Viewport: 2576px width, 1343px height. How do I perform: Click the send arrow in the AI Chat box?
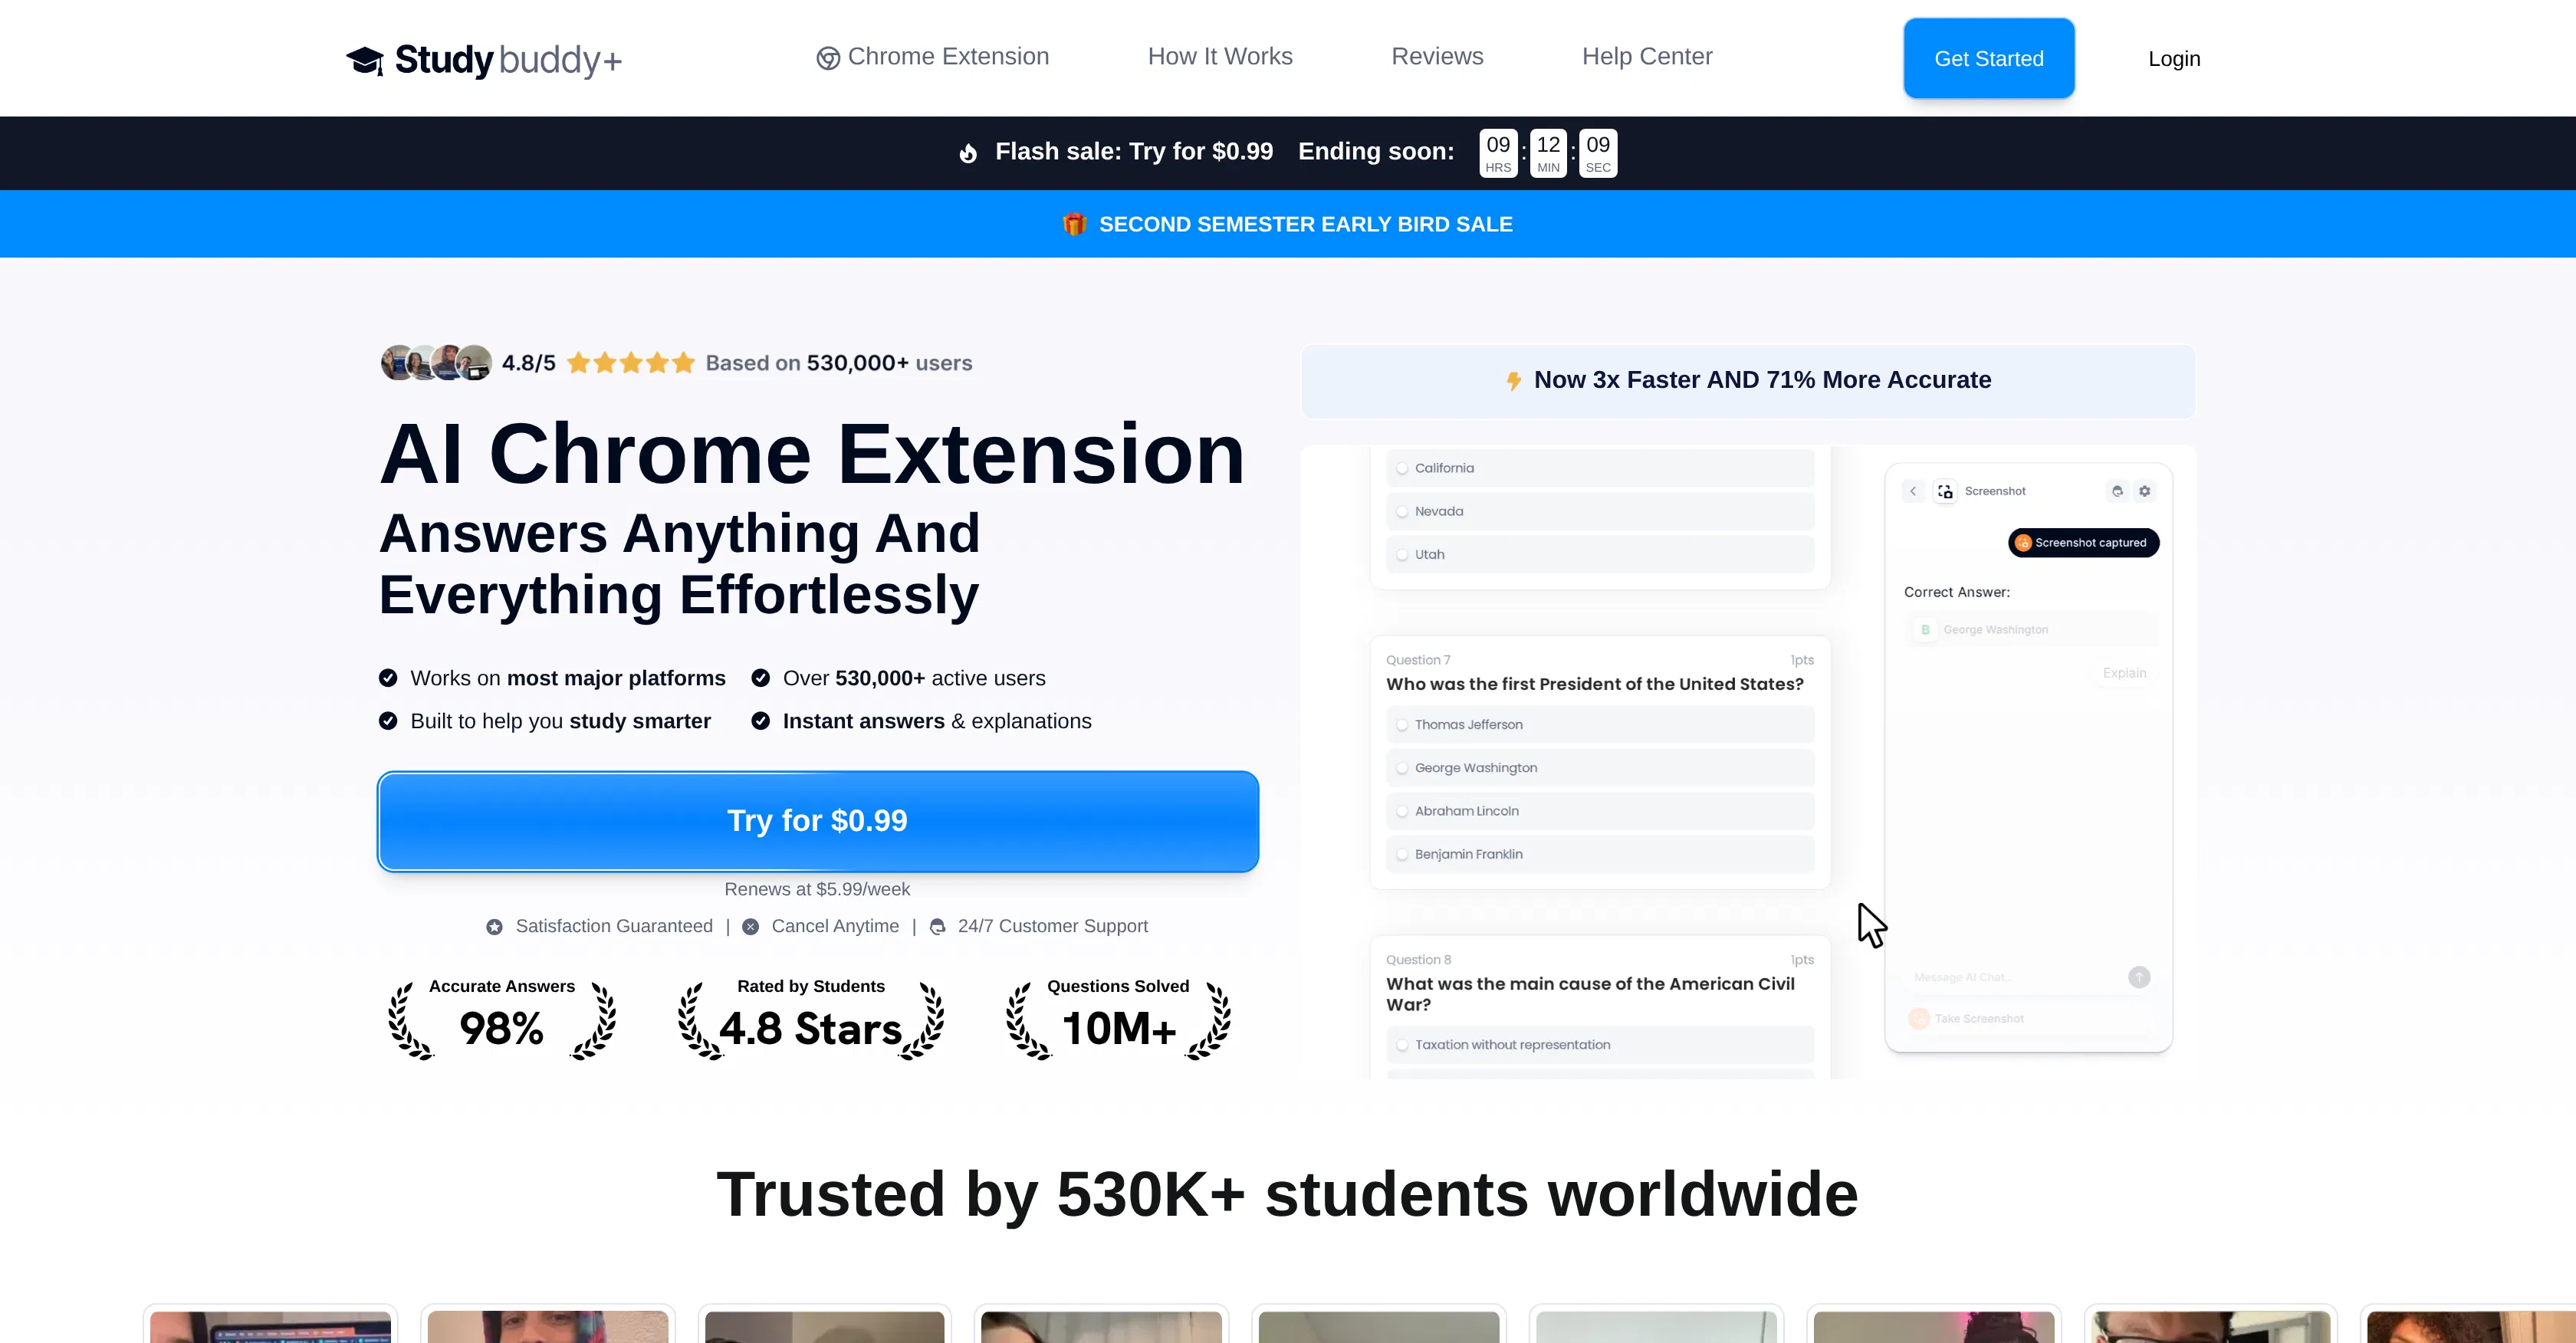[2138, 977]
